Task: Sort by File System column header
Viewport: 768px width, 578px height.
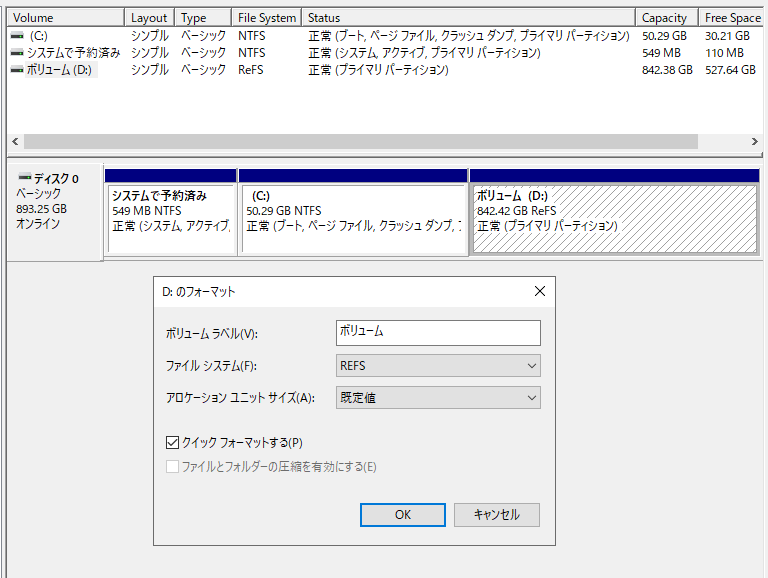Action: [x=266, y=18]
